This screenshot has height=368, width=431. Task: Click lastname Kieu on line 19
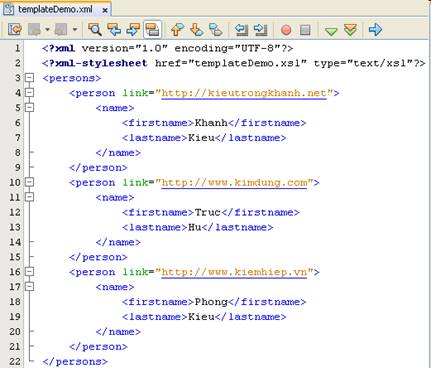(201, 317)
